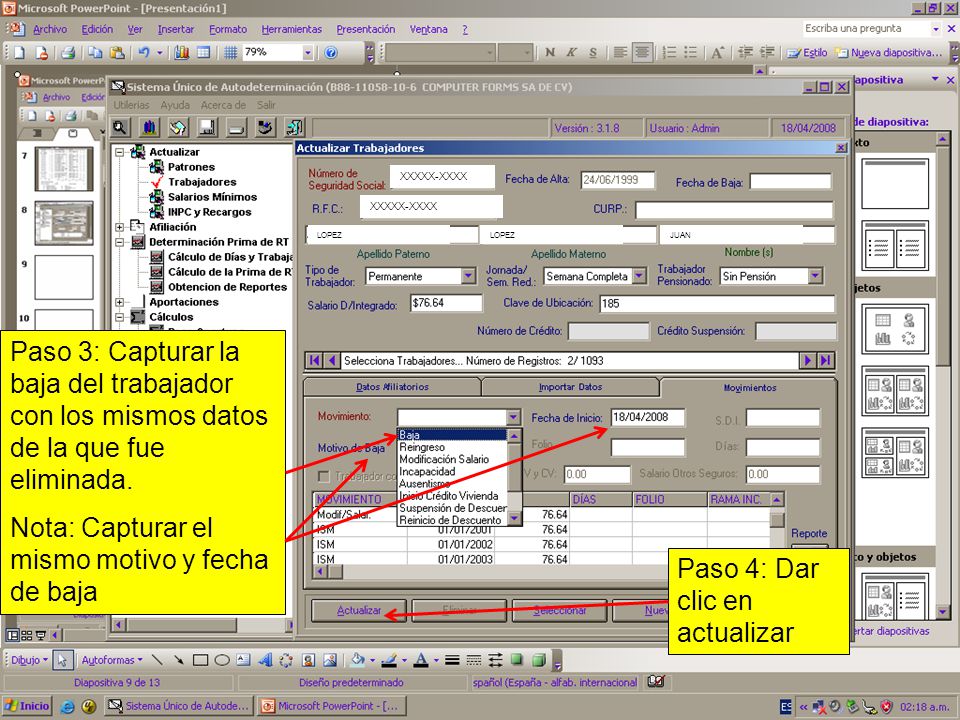
Task: Select Trabajadores in the Actualizar tree
Action: [x=202, y=182]
